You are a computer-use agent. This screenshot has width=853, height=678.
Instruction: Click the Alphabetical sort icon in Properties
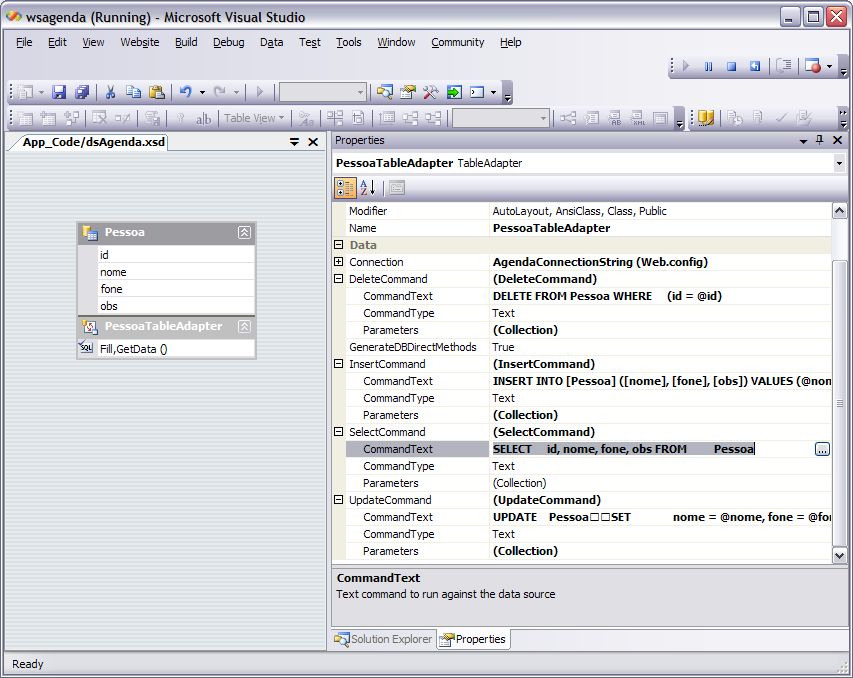pos(367,187)
